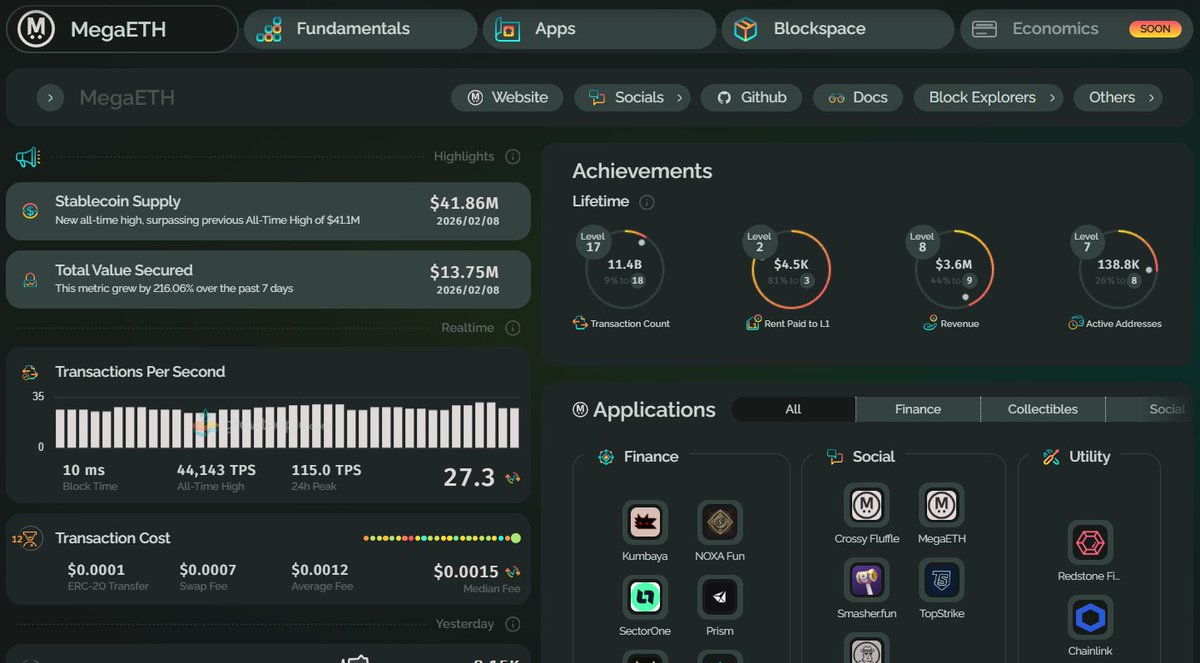This screenshot has width=1200, height=663.
Task: Click the megaphone Highlights icon
Action: (27, 157)
